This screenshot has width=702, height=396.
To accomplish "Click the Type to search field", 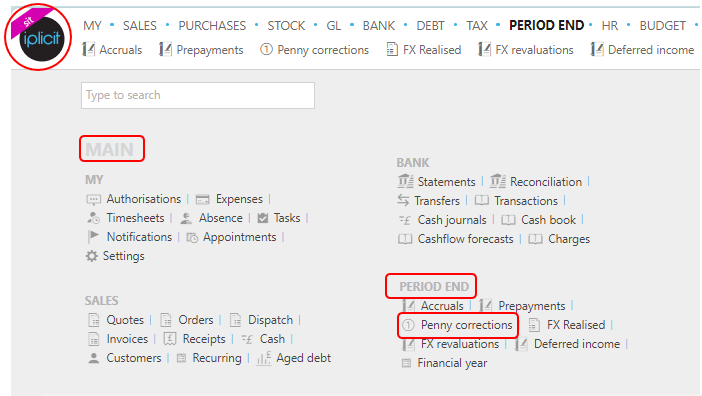I will pyautogui.click(x=198, y=95).
